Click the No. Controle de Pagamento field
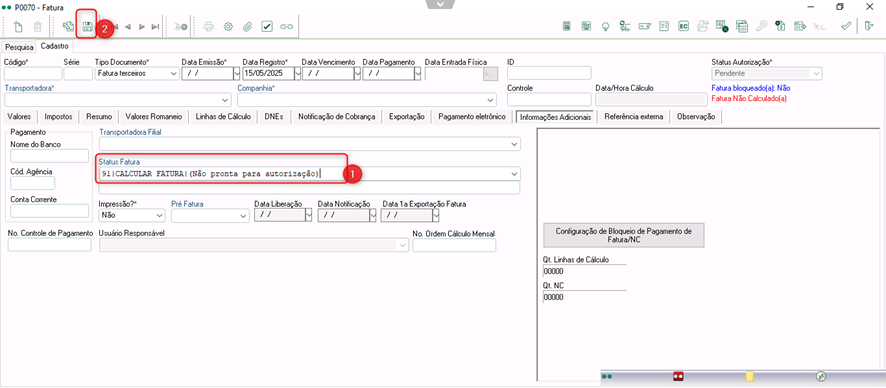886x388 pixels. 50,245
